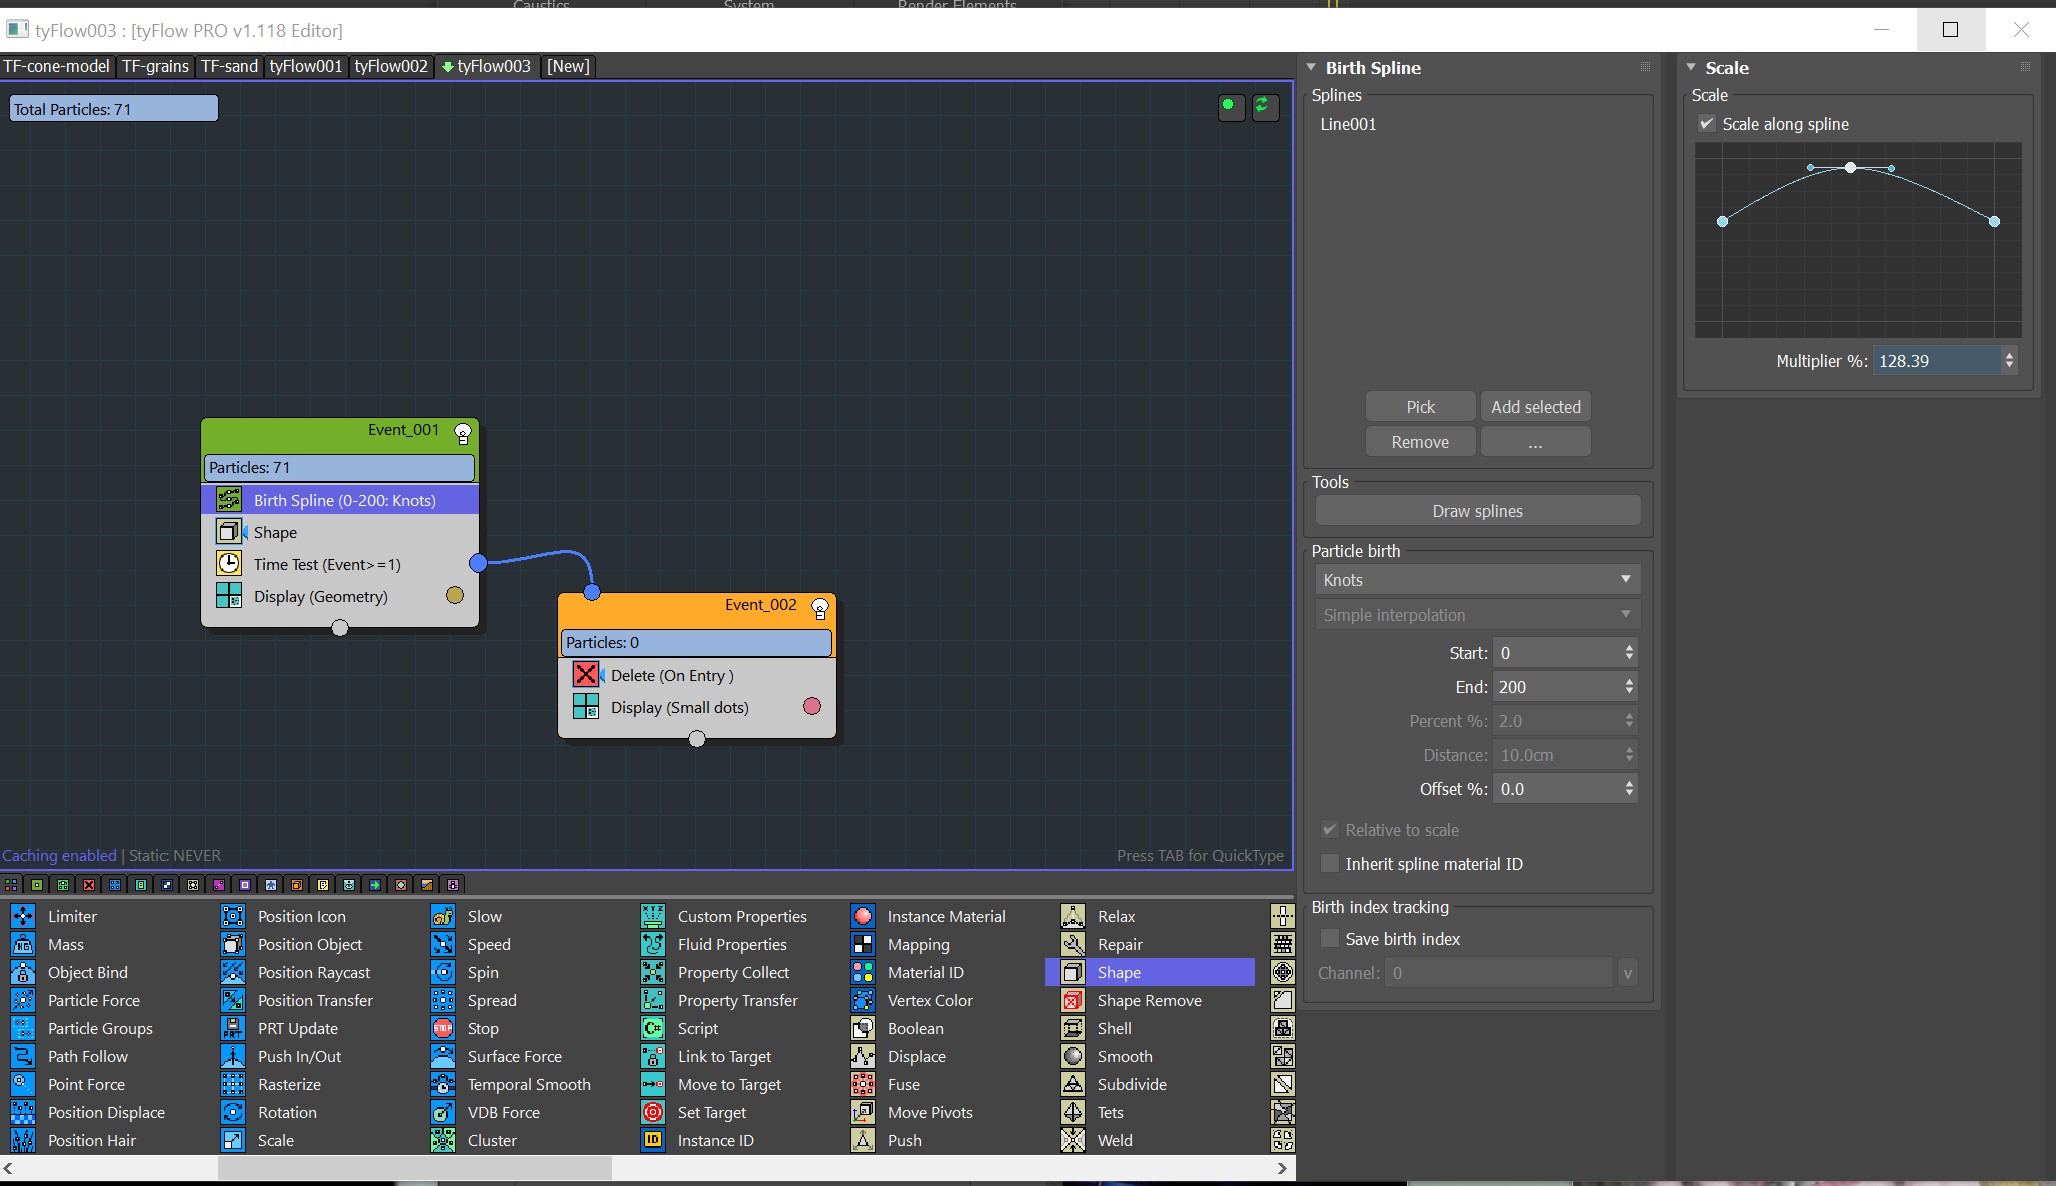Screen dimensions: 2056x1186
Task: Switch to the tyFlow001 tab
Action: coord(306,66)
